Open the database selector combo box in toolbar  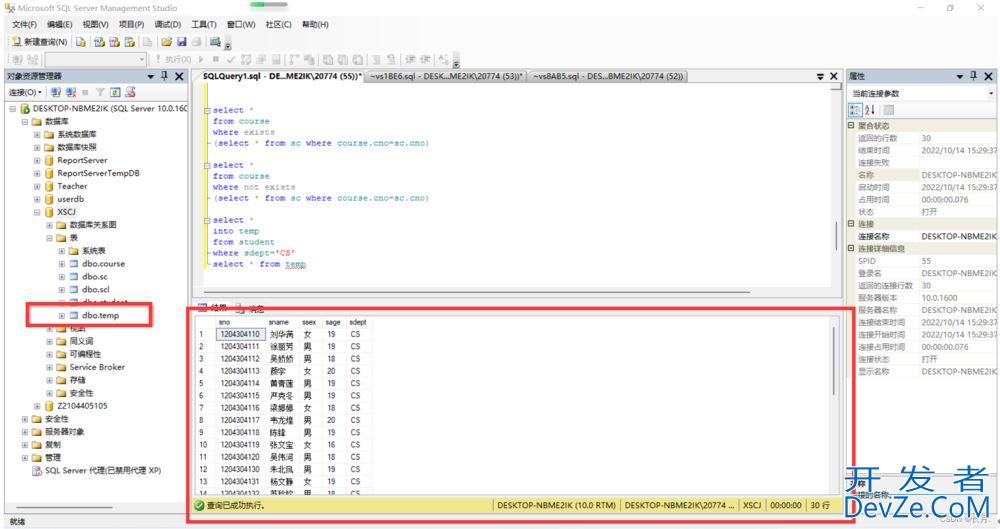pyautogui.click(x=96, y=59)
